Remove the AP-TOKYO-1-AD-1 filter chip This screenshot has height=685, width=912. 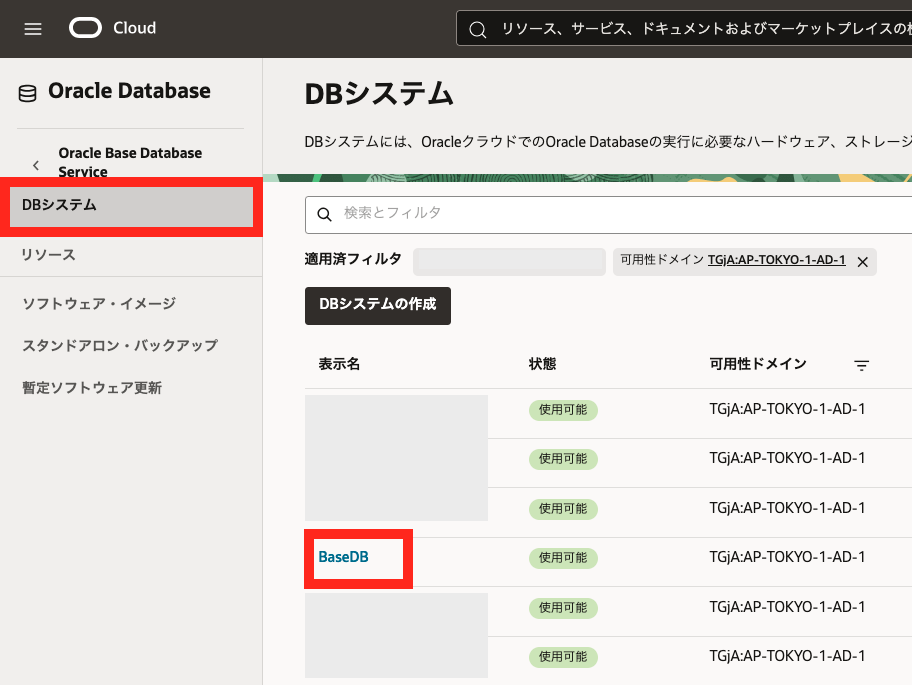(x=862, y=261)
